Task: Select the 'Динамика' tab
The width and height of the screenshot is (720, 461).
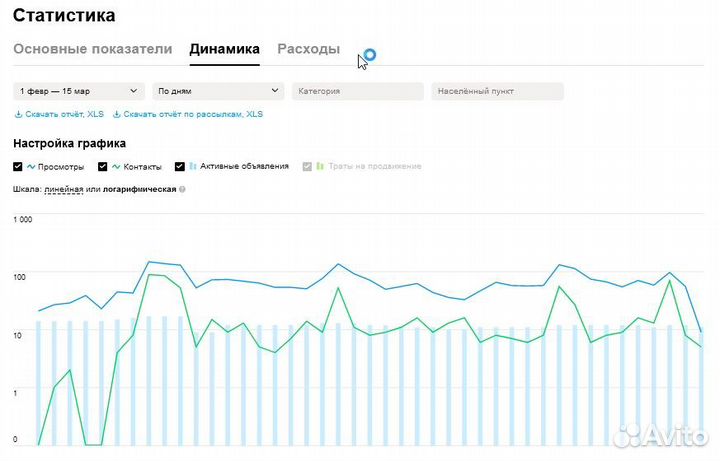Action: 224,49
